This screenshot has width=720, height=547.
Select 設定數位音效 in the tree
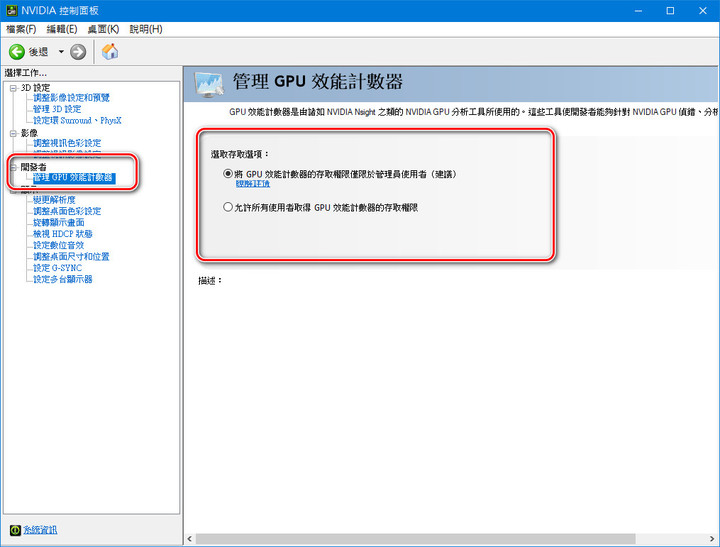click(x=59, y=245)
